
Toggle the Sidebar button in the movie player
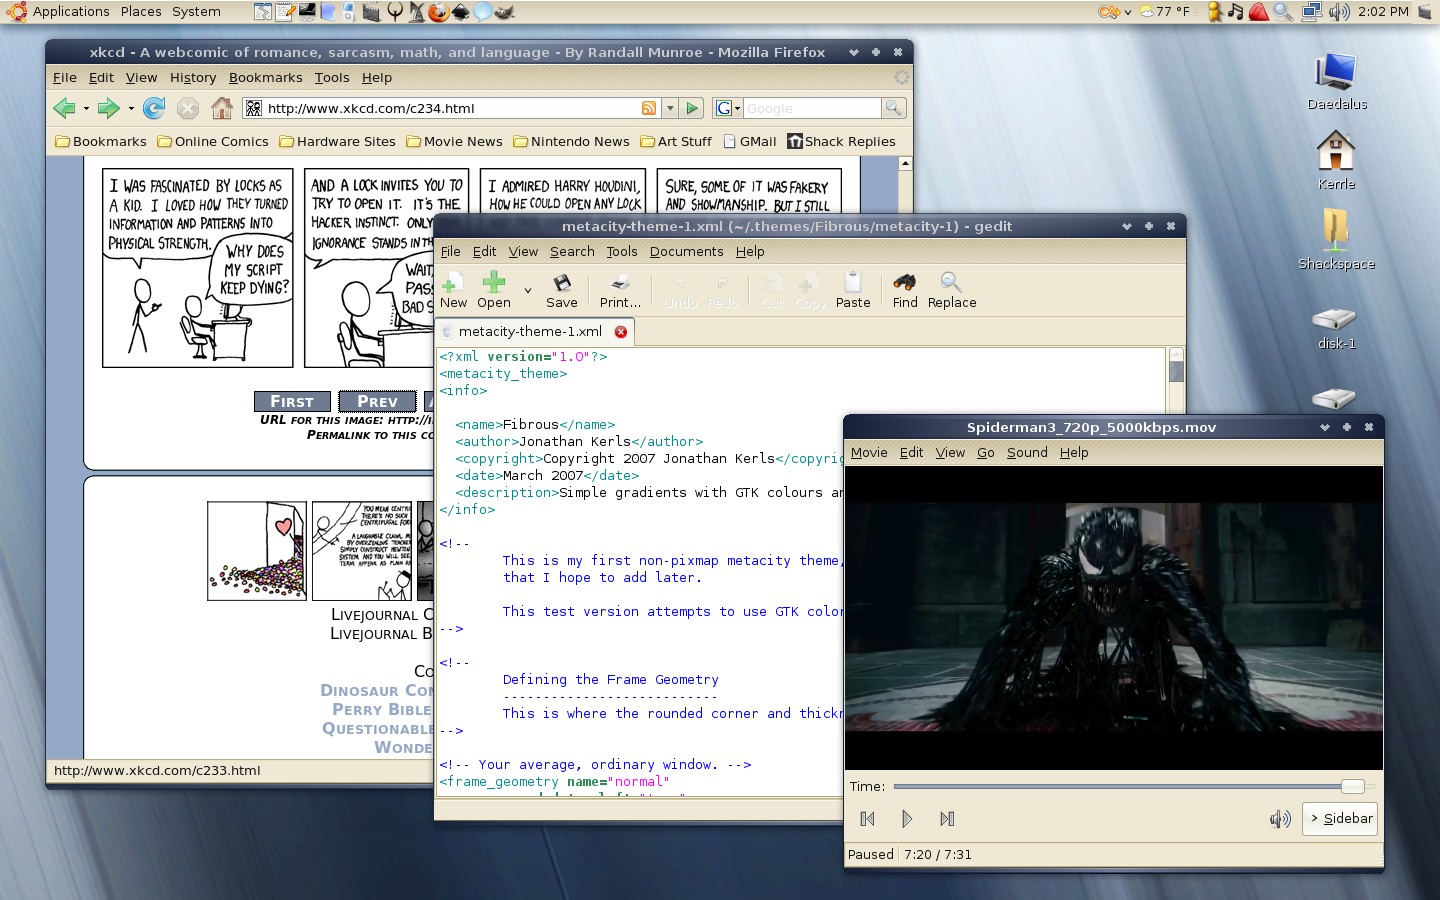point(1341,818)
